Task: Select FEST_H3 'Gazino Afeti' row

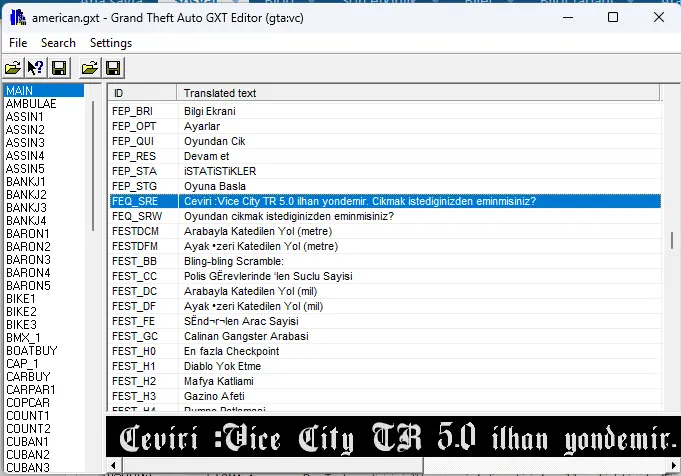Action: point(385,396)
